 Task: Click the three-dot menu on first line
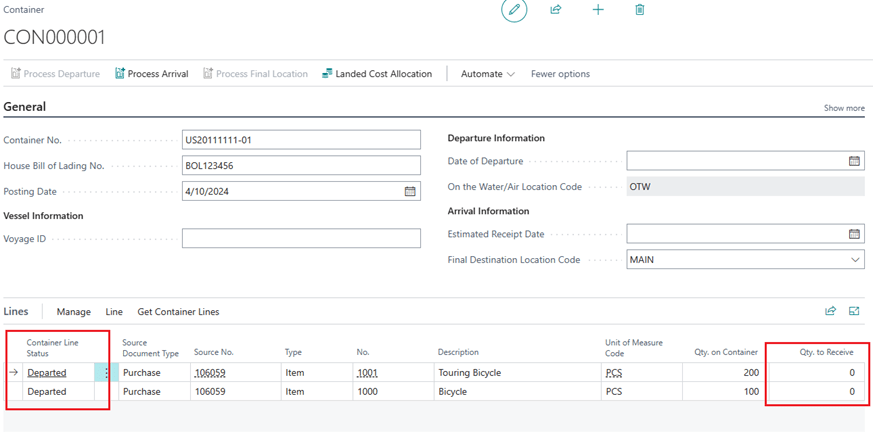[x=107, y=373]
